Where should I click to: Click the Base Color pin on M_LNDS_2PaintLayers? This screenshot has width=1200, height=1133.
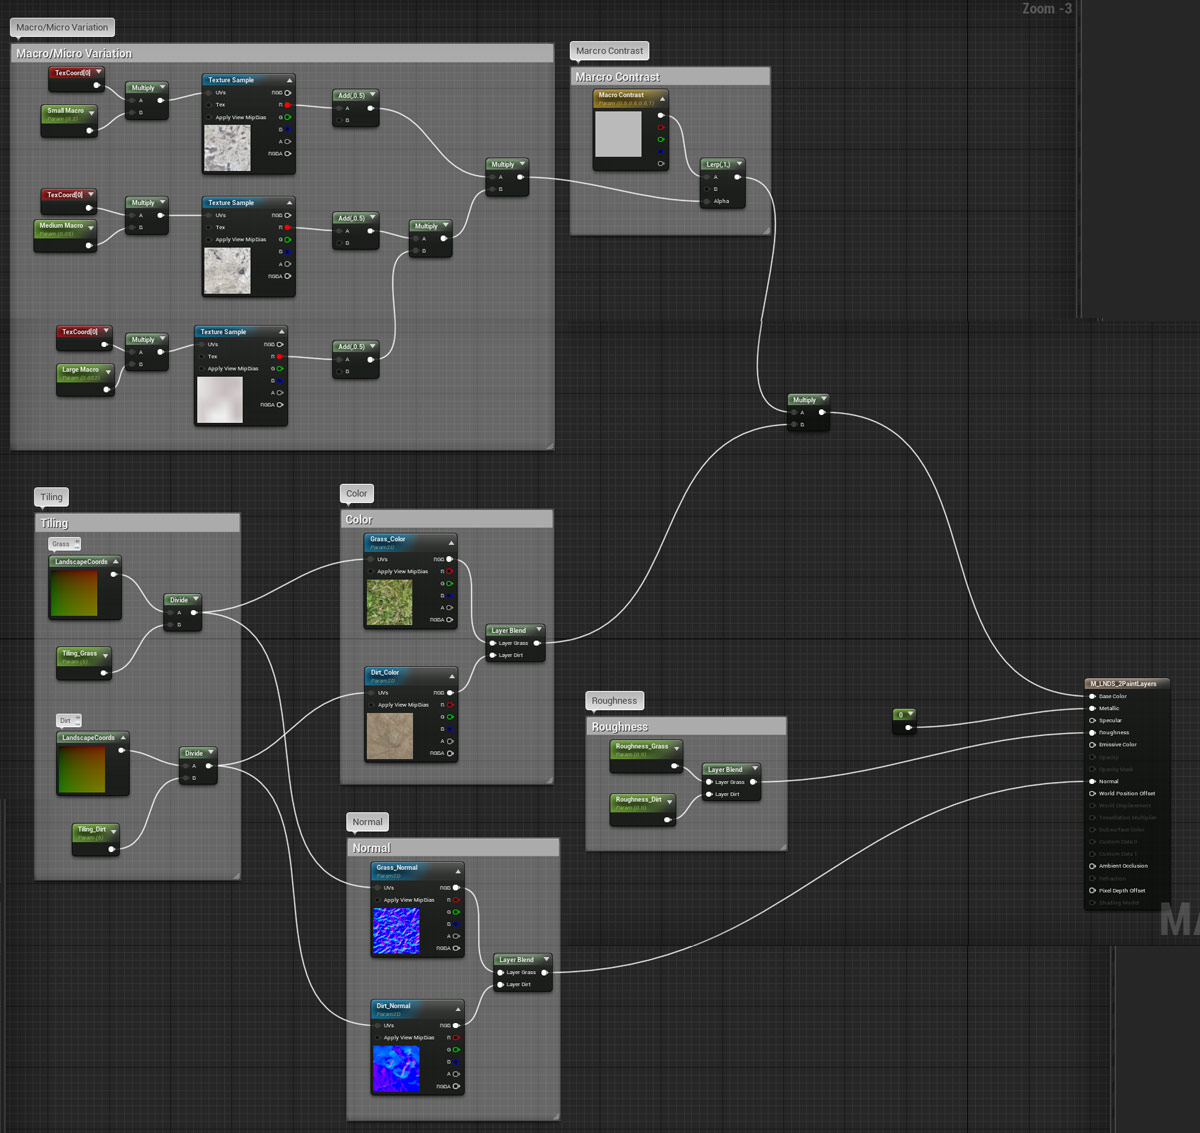tap(1092, 696)
